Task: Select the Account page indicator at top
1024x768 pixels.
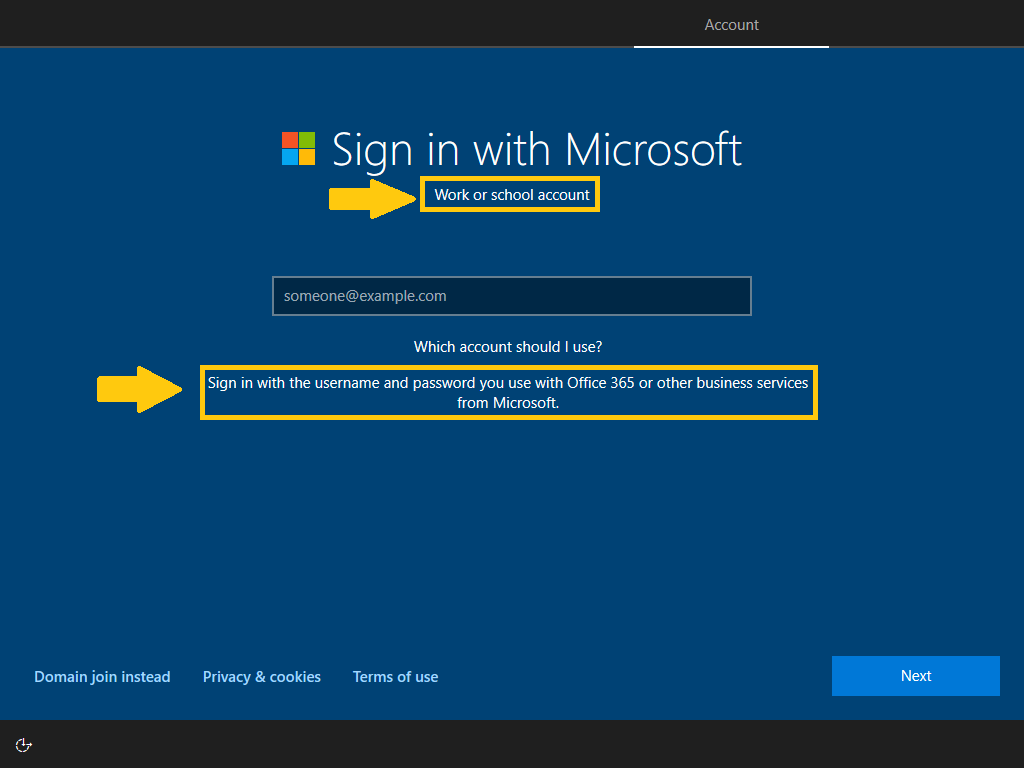Action: pos(731,24)
